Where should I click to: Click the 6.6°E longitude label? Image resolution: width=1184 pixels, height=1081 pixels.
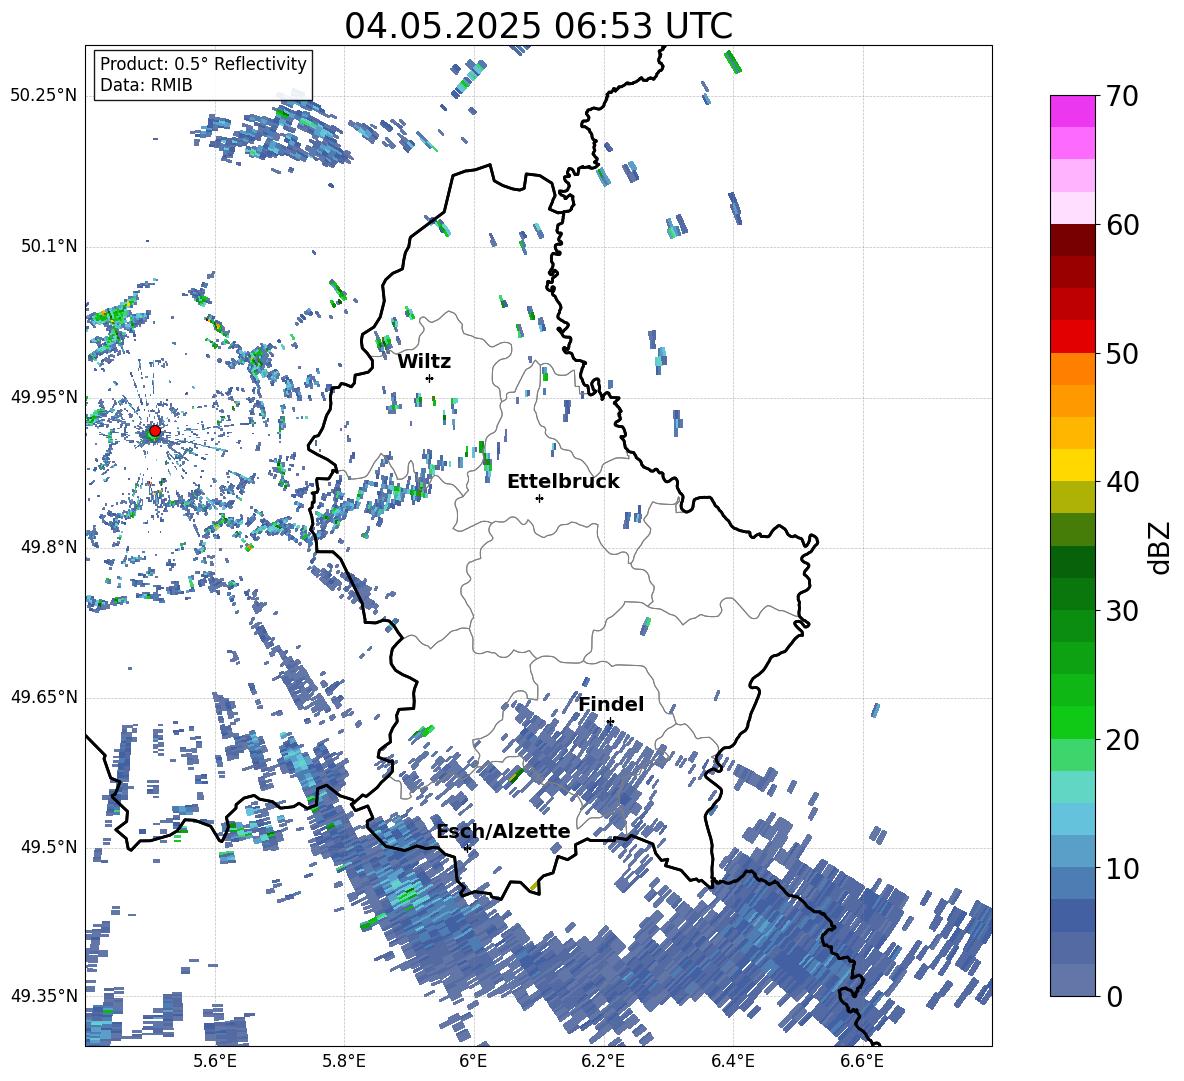[x=862, y=1061]
